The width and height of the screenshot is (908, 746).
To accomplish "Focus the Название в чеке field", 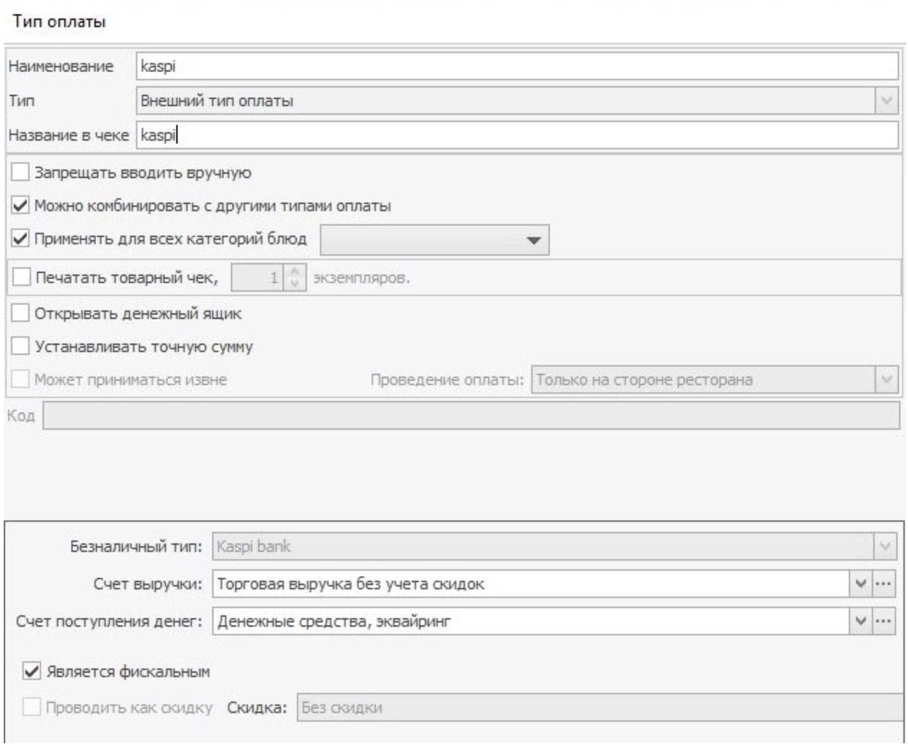I will pos(517,135).
